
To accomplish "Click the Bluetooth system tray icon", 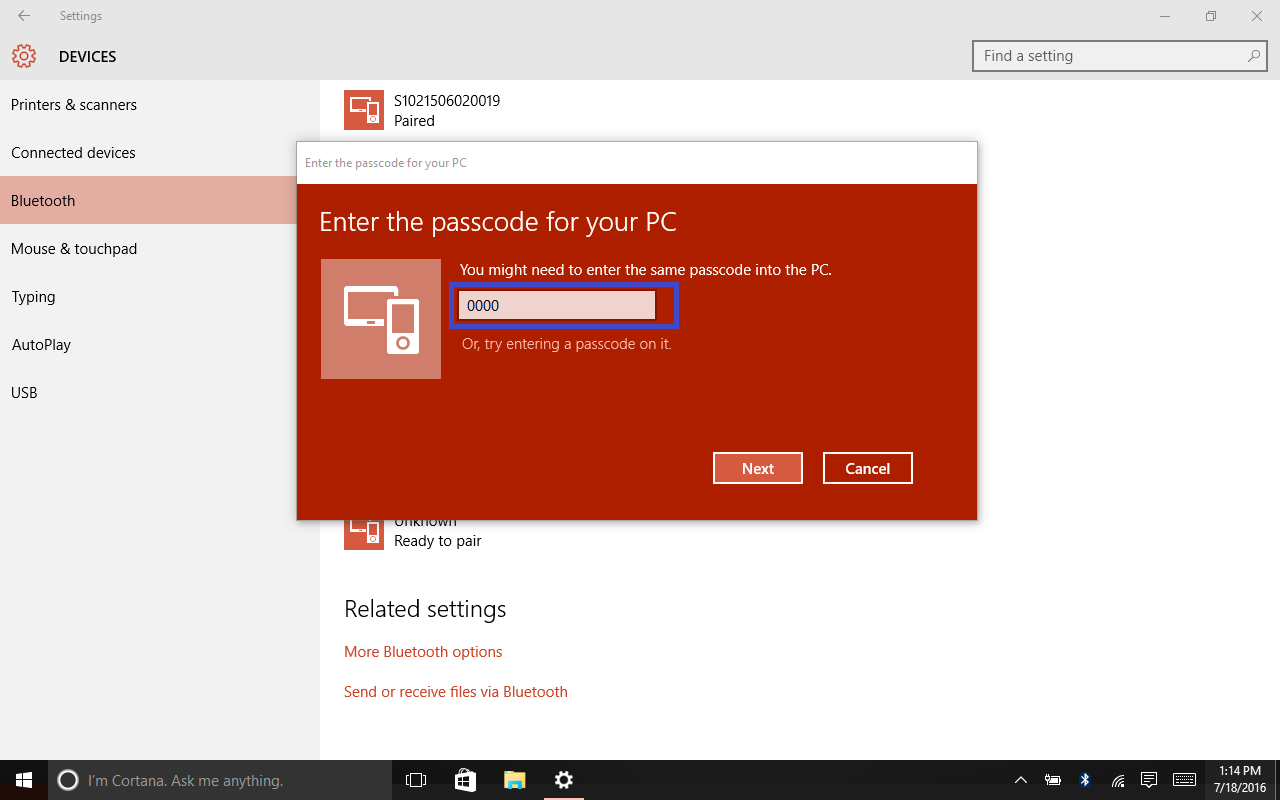I will click(x=1085, y=780).
